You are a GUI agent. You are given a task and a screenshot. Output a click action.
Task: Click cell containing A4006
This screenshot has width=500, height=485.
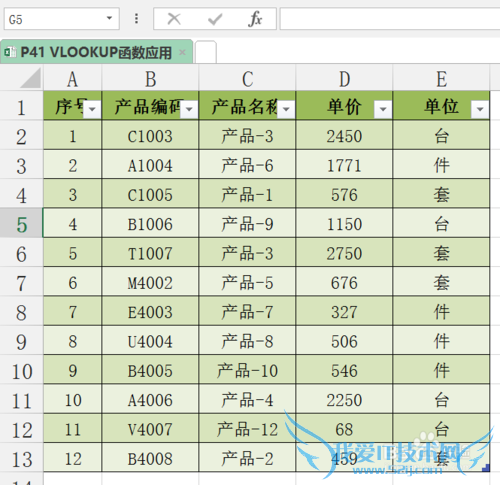[150, 400]
